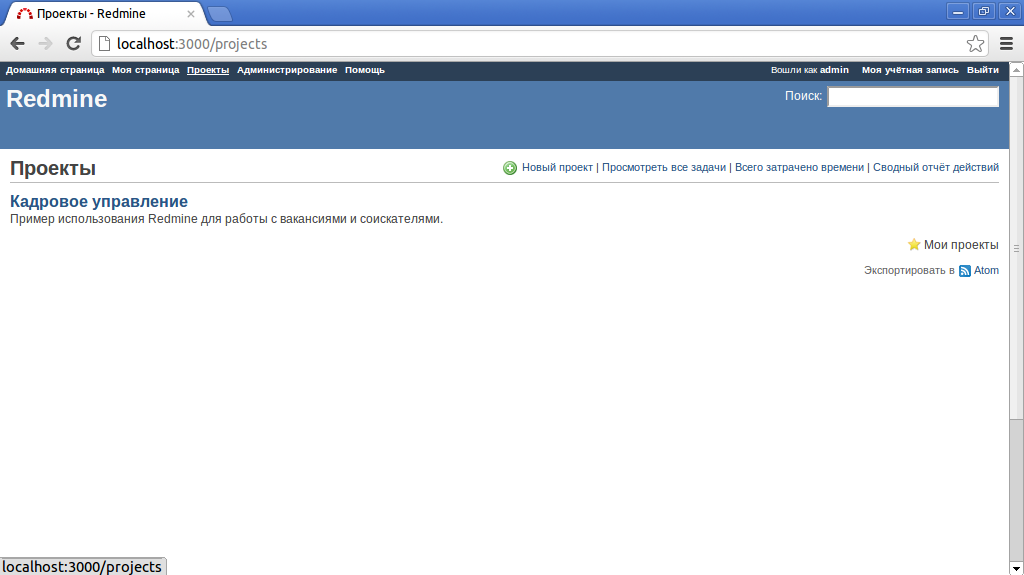Bookmark page with the star icon

pyautogui.click(x=975, y=44)
